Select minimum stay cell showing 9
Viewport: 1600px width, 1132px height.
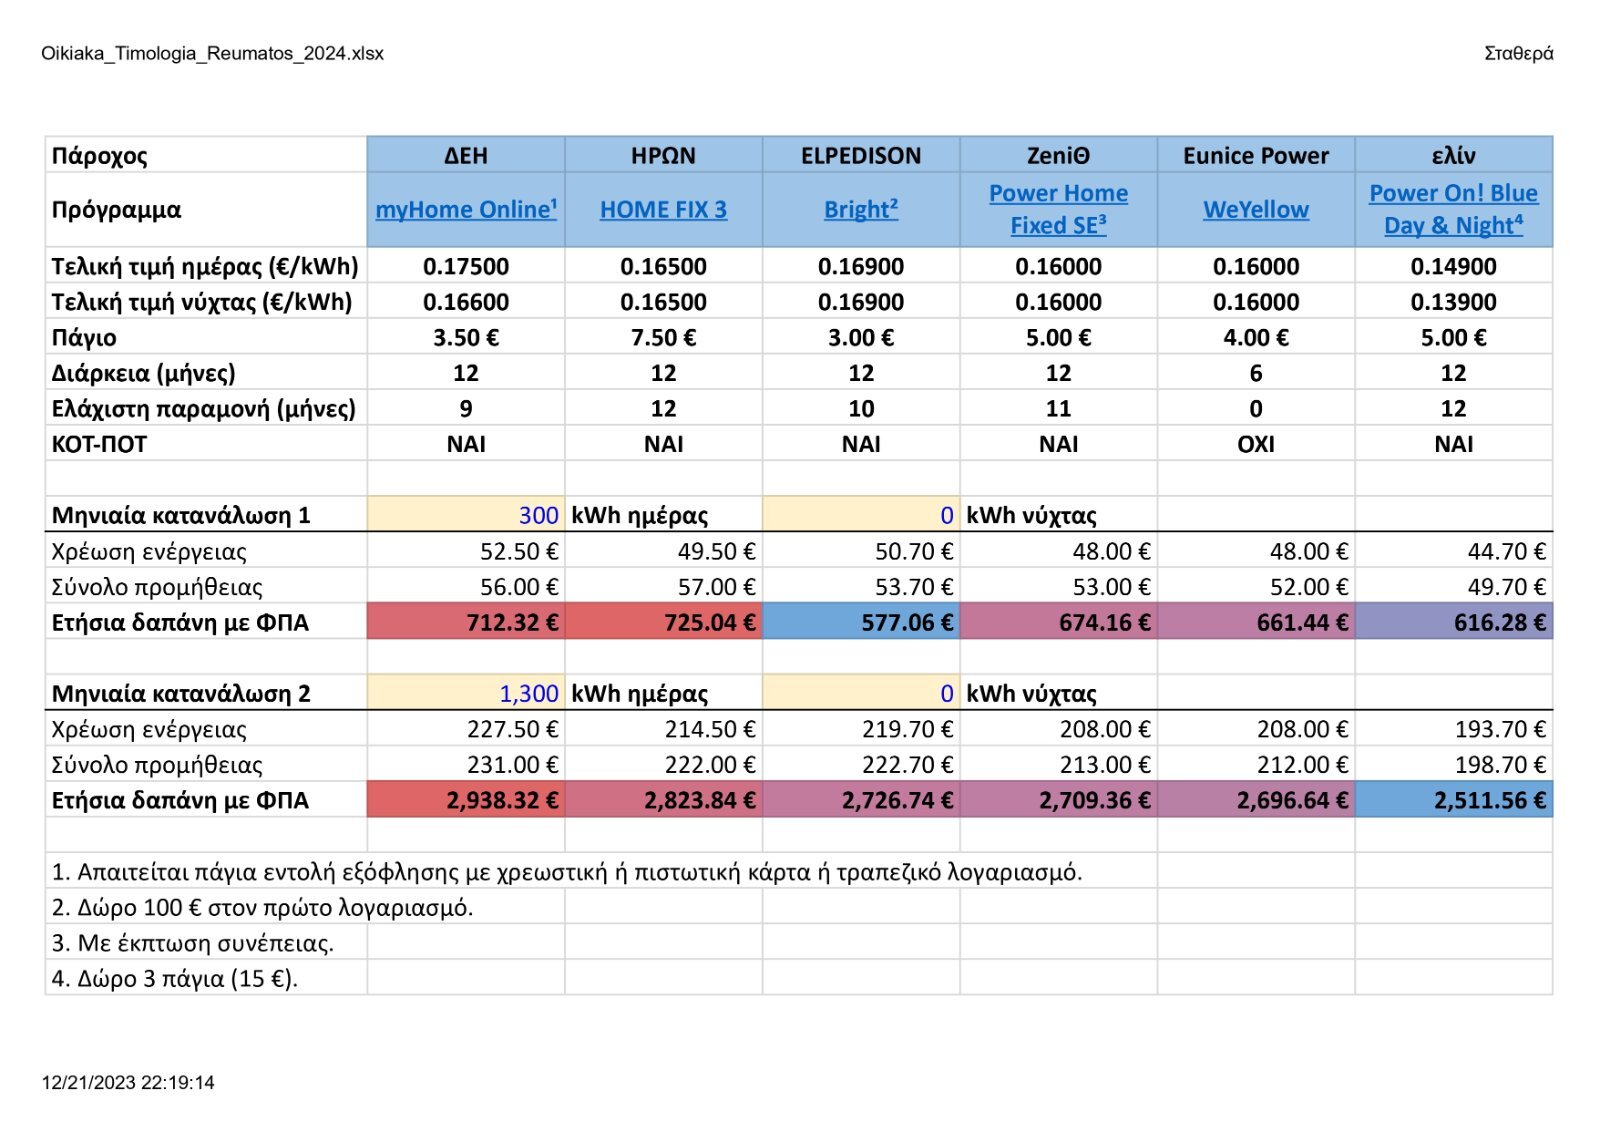tap(466, 408)
